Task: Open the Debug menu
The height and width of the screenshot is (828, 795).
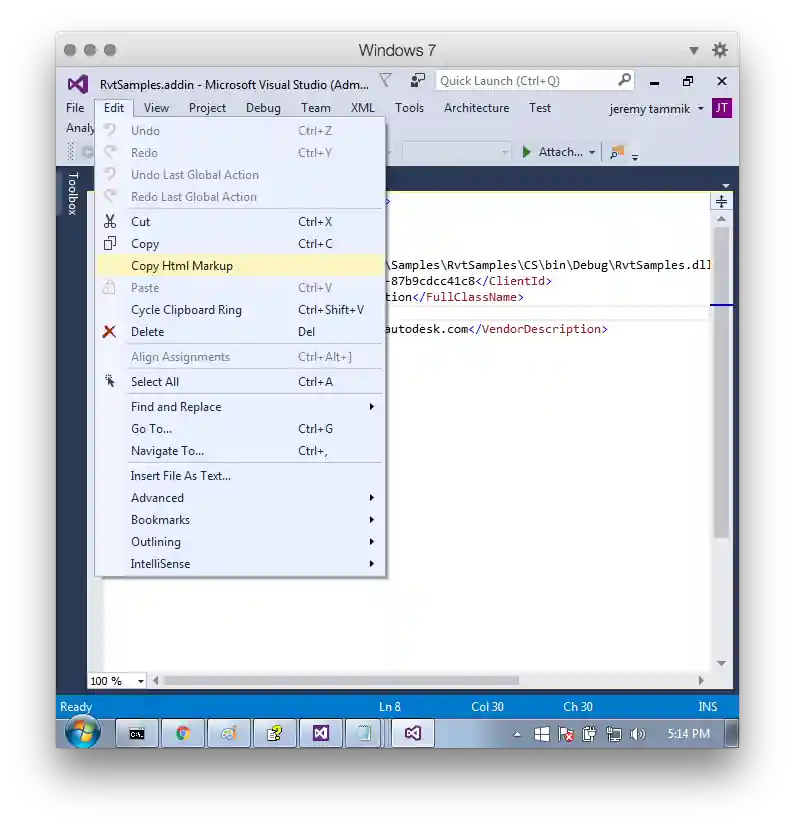Action: (x=263, y=108)
